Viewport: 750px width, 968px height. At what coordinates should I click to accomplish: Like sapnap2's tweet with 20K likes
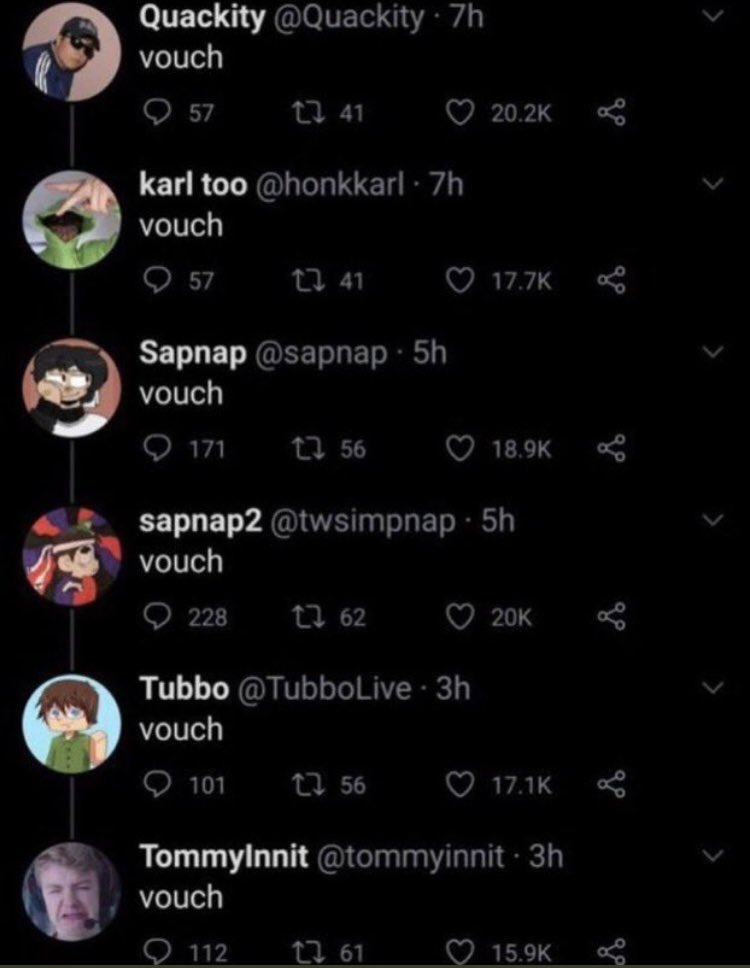[460, 617]
